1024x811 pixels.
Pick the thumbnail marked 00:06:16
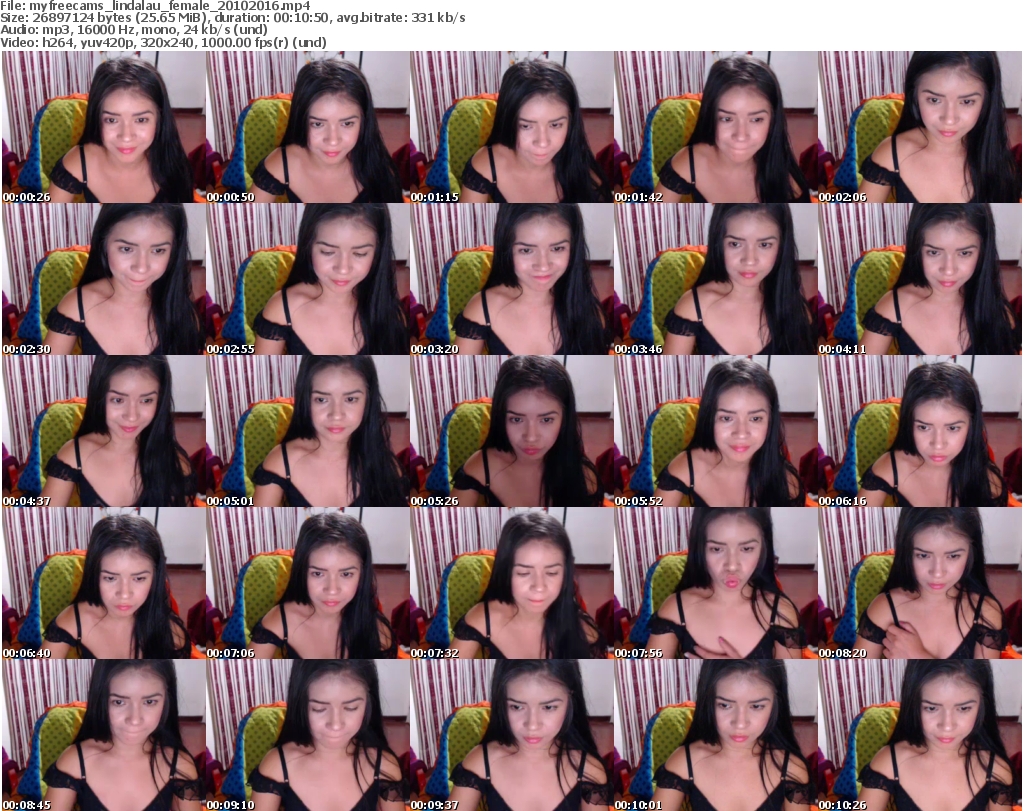pos(920,431)
